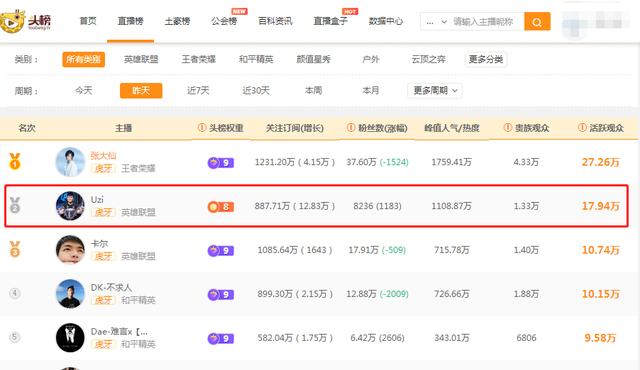Open streamer 张大仙's name link
The height and width of the screenshot is (370, 640).
click(103, 155)
